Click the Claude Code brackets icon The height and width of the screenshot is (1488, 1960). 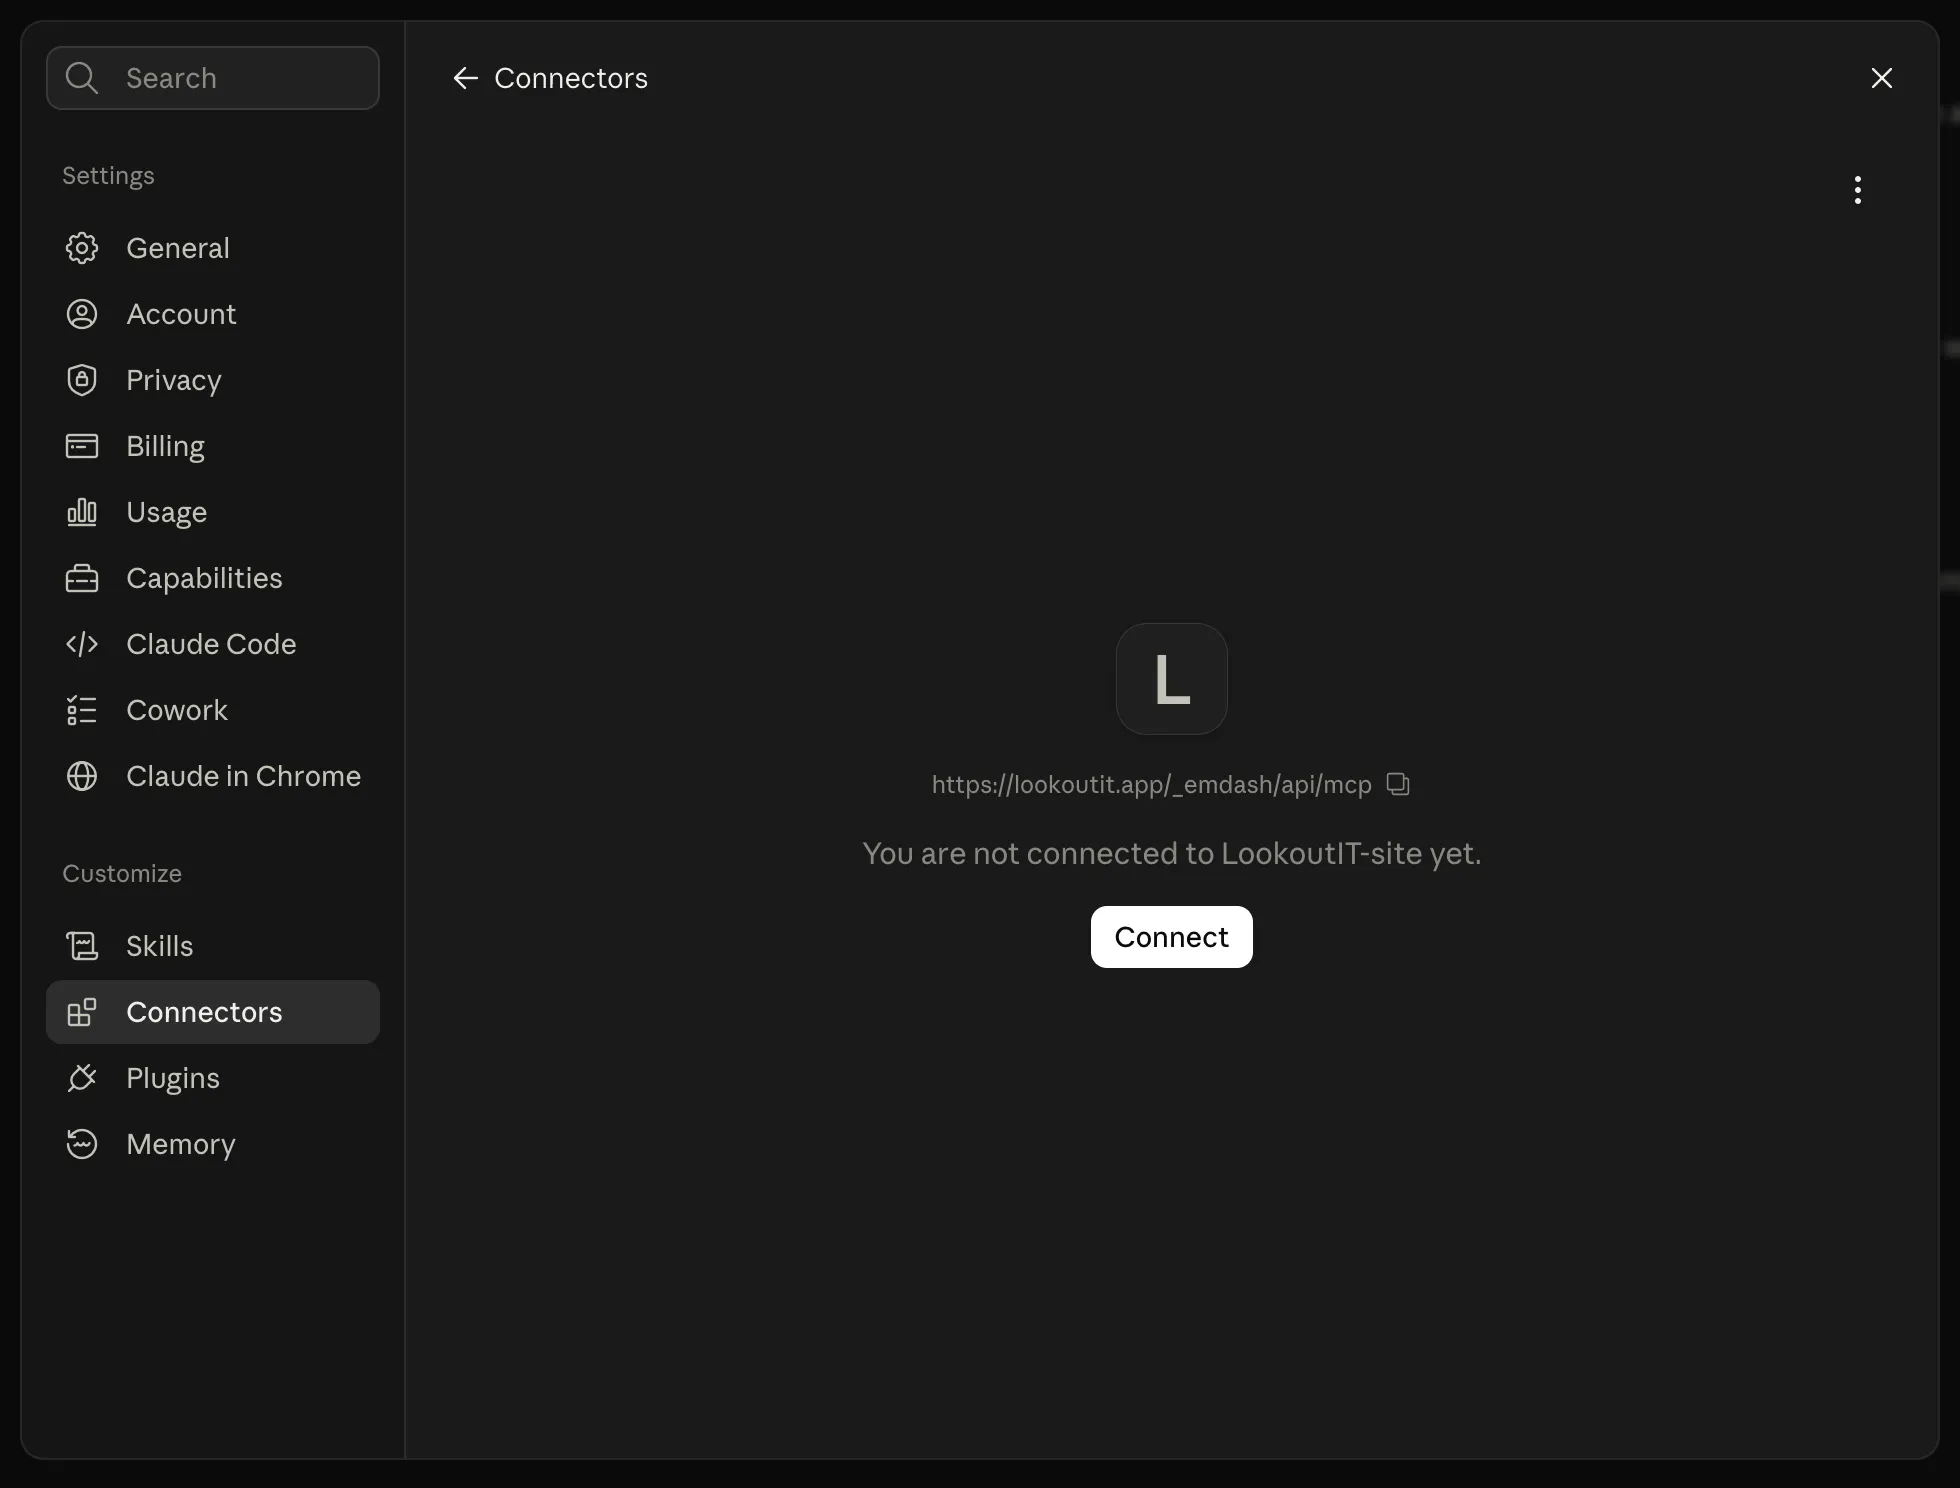point(82,644)
